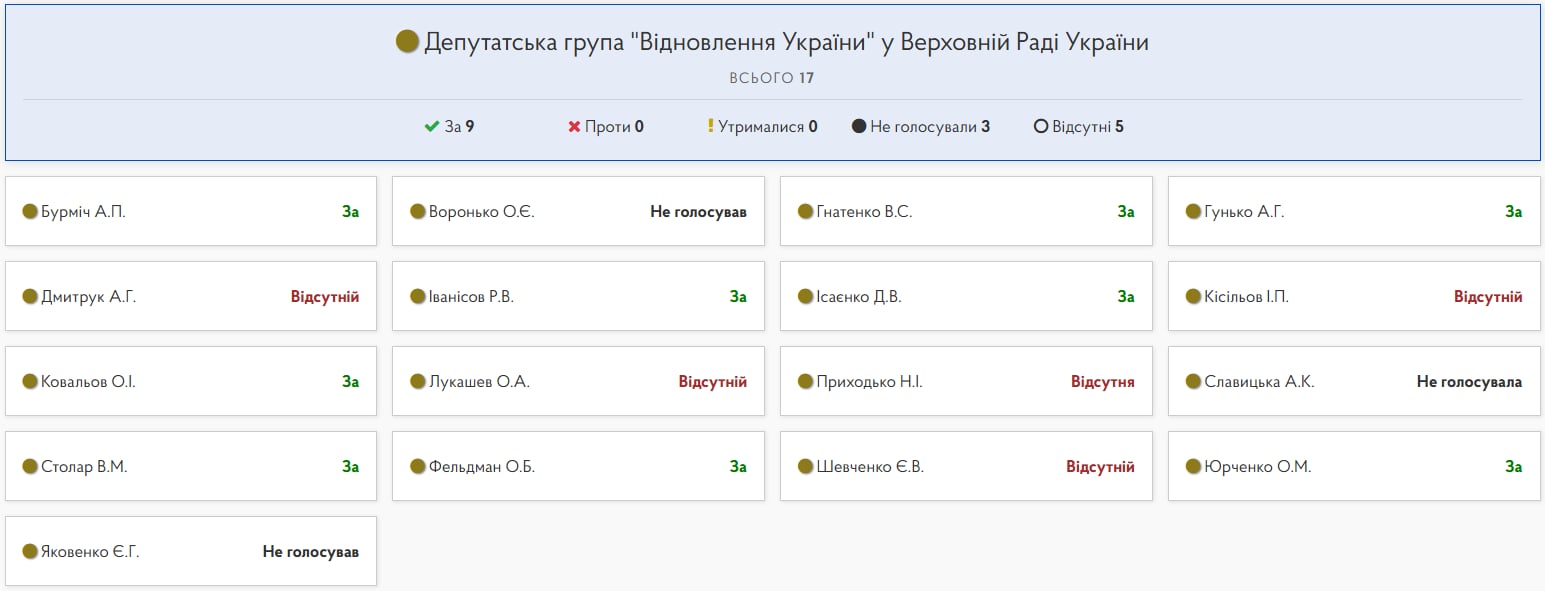Click the gold dot beside Бурміч А.П.

tap(30, 212)
